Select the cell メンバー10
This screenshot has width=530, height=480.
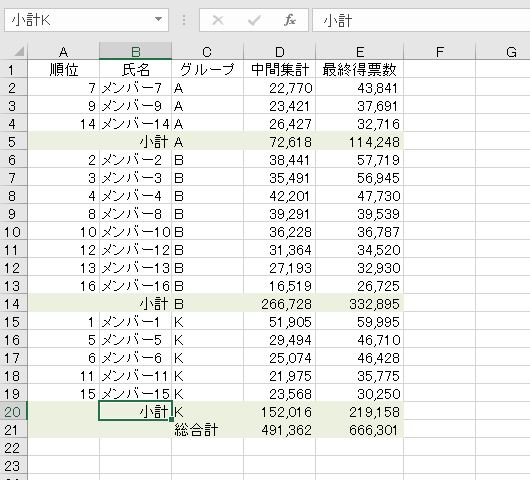click(x=136, y=232)
